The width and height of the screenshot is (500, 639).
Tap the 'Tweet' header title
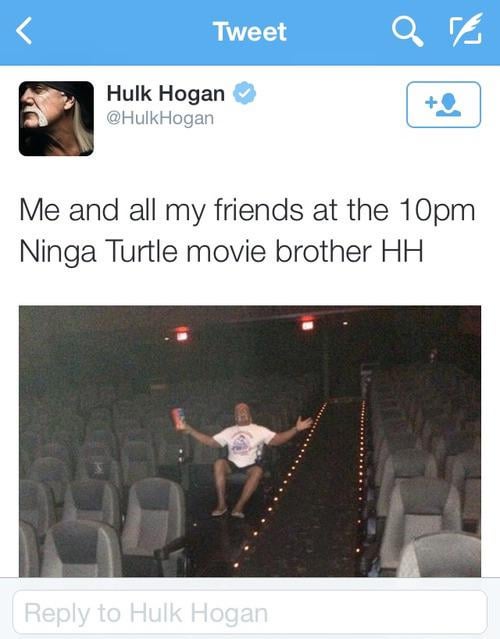[249, 31]
